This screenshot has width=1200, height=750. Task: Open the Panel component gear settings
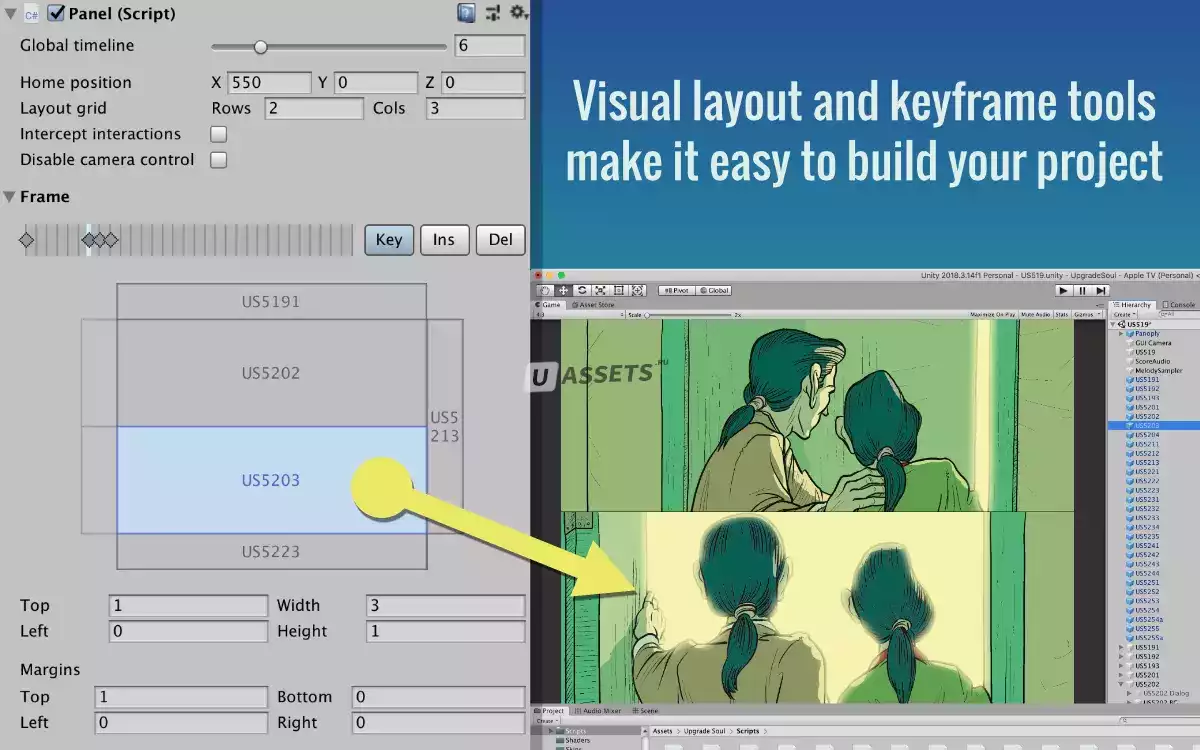[518, 13]
